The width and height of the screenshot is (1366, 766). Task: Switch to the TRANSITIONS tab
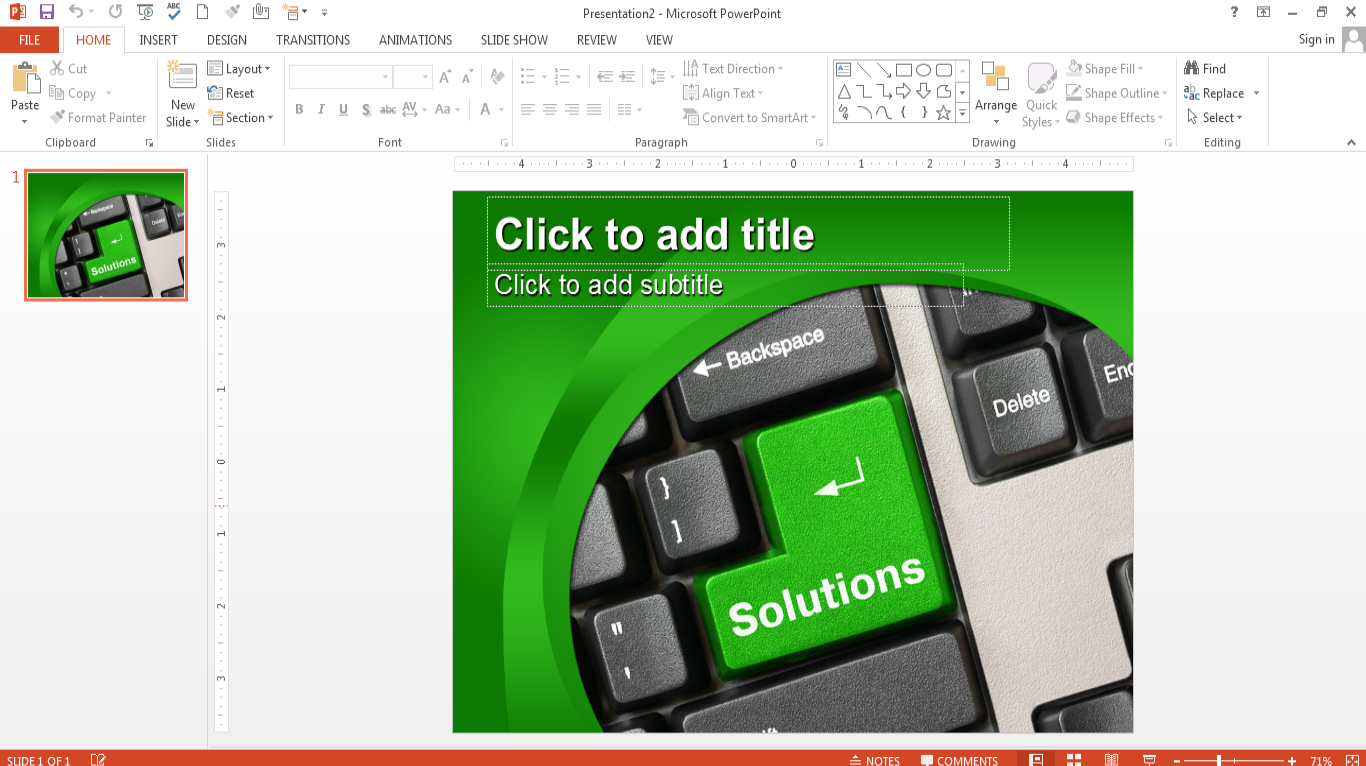click(313, 40)
